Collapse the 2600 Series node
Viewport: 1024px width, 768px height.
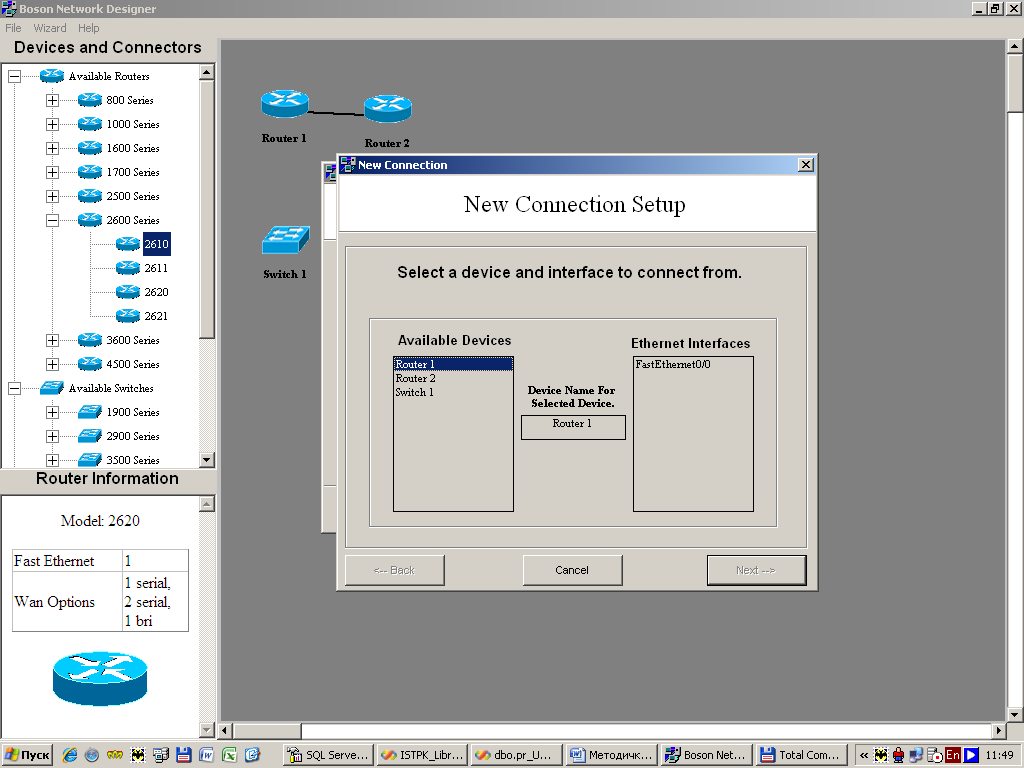[x=52, y=220]
